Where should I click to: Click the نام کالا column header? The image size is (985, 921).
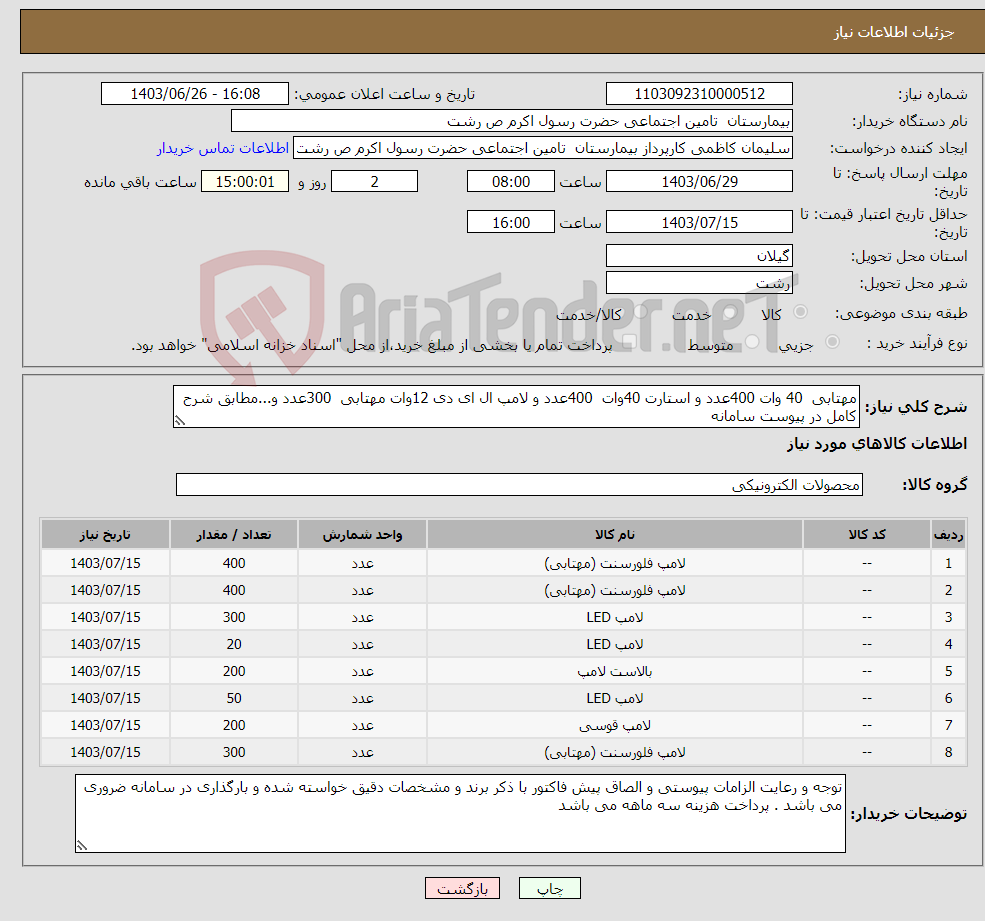[x=615, y=535]
